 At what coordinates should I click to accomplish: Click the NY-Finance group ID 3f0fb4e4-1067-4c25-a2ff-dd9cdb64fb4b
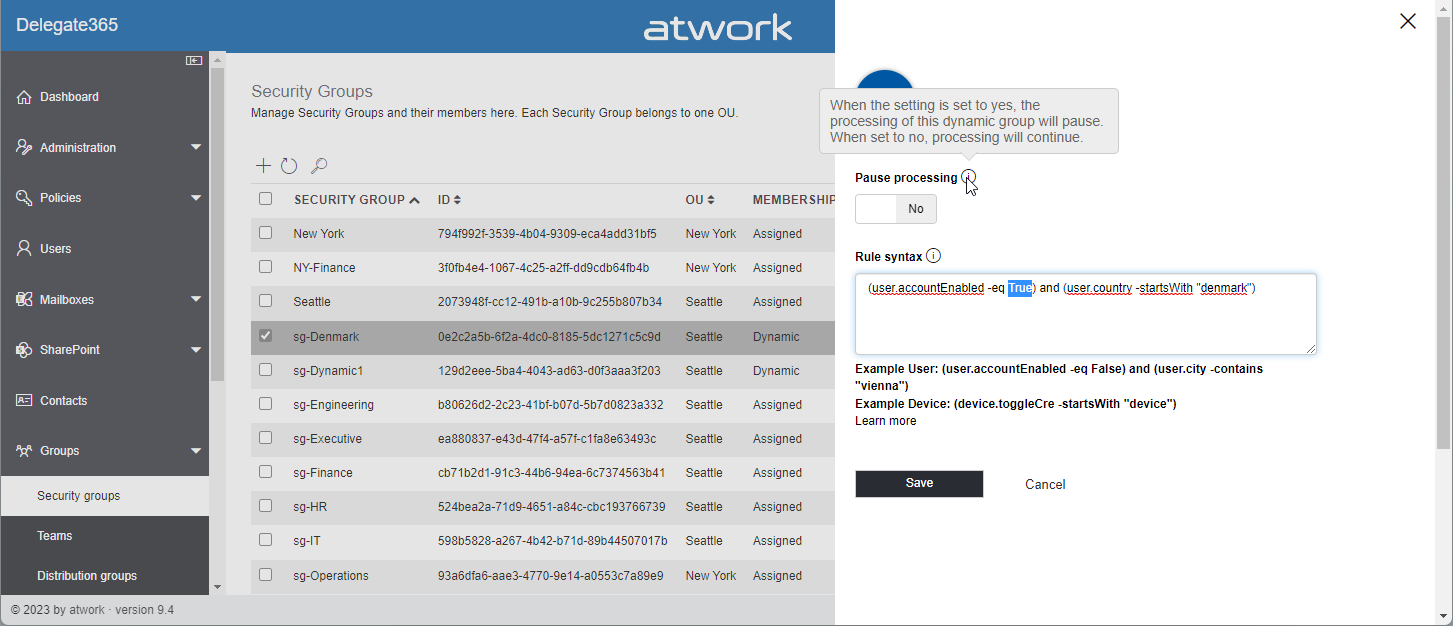pos(543,268)
